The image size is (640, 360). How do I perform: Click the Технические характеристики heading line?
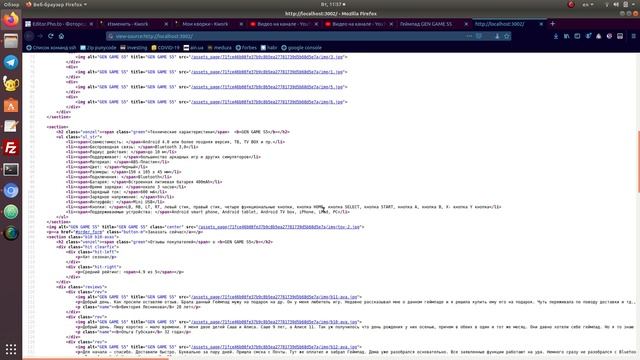[173, 132]
